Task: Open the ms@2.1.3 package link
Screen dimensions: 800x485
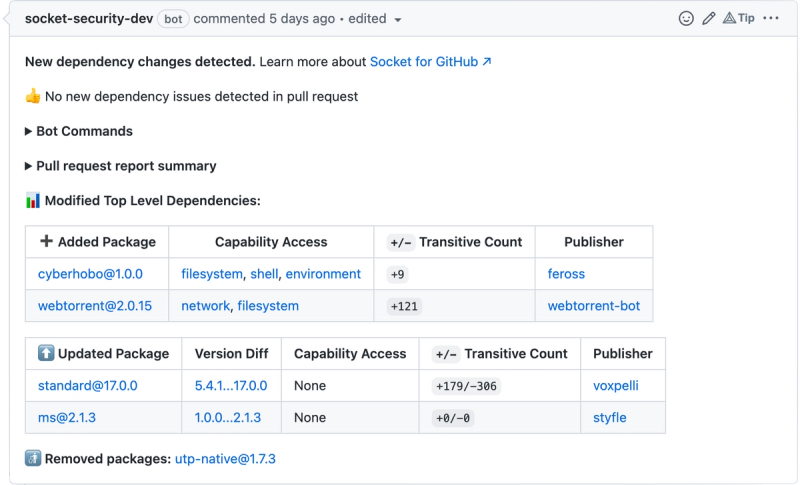Action: (x=67, y=418)
